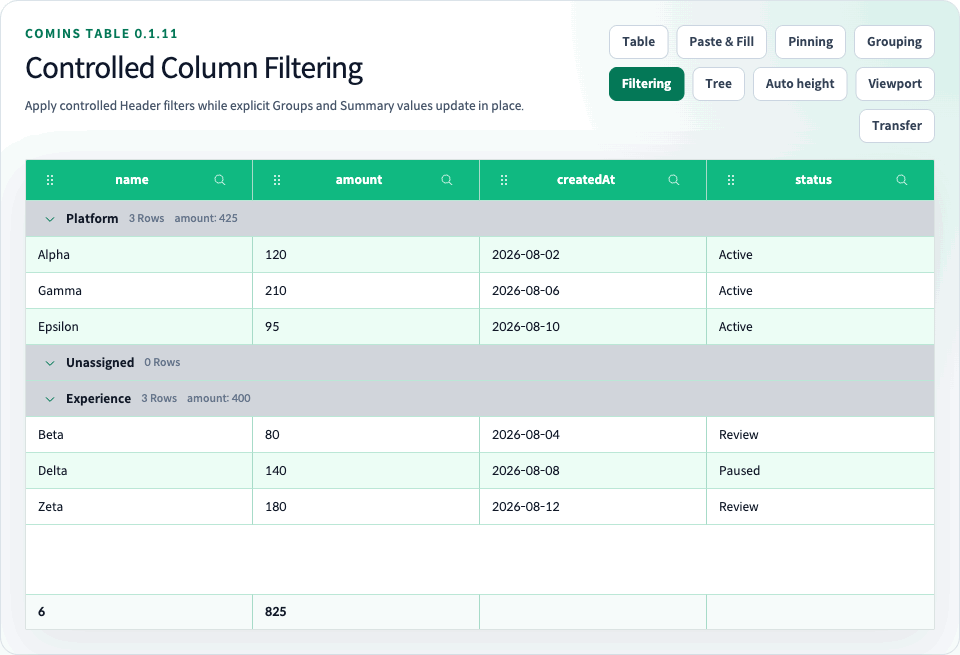
Task: Go to the Transfer tab
Action: click(x=896, y=125)
